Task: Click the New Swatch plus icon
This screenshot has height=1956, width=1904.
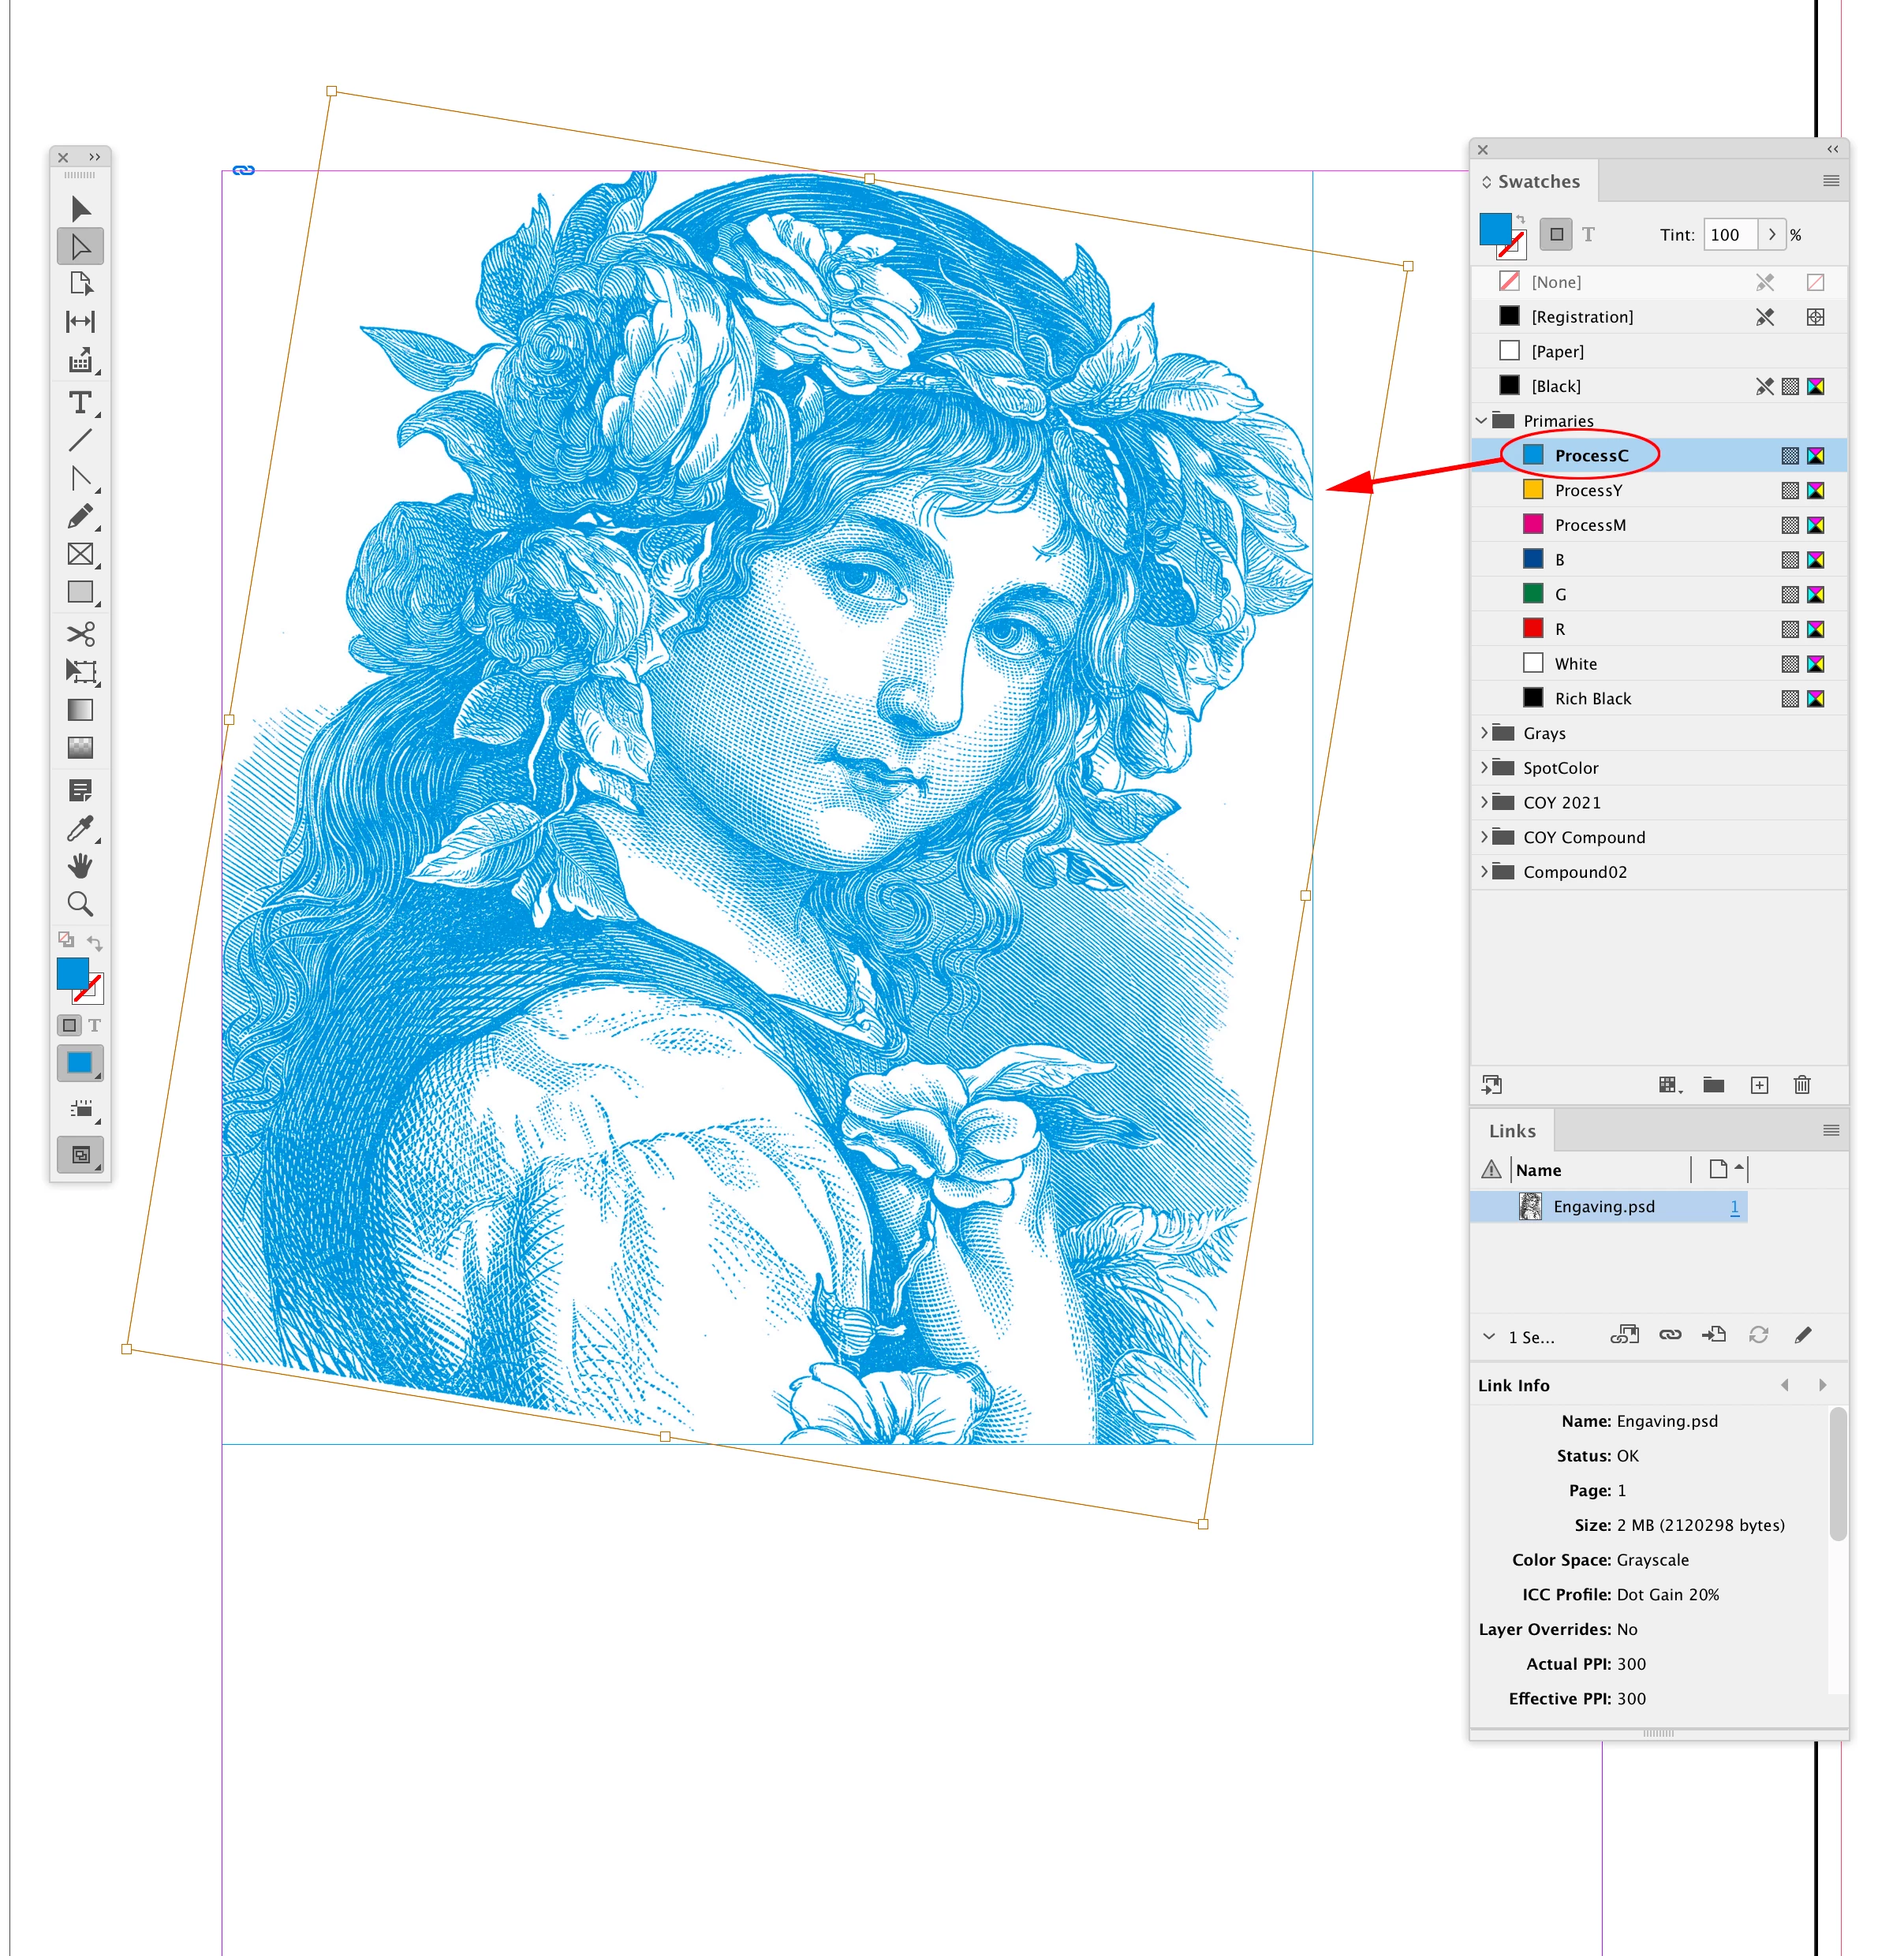Action: [x=1759, y=1085]
